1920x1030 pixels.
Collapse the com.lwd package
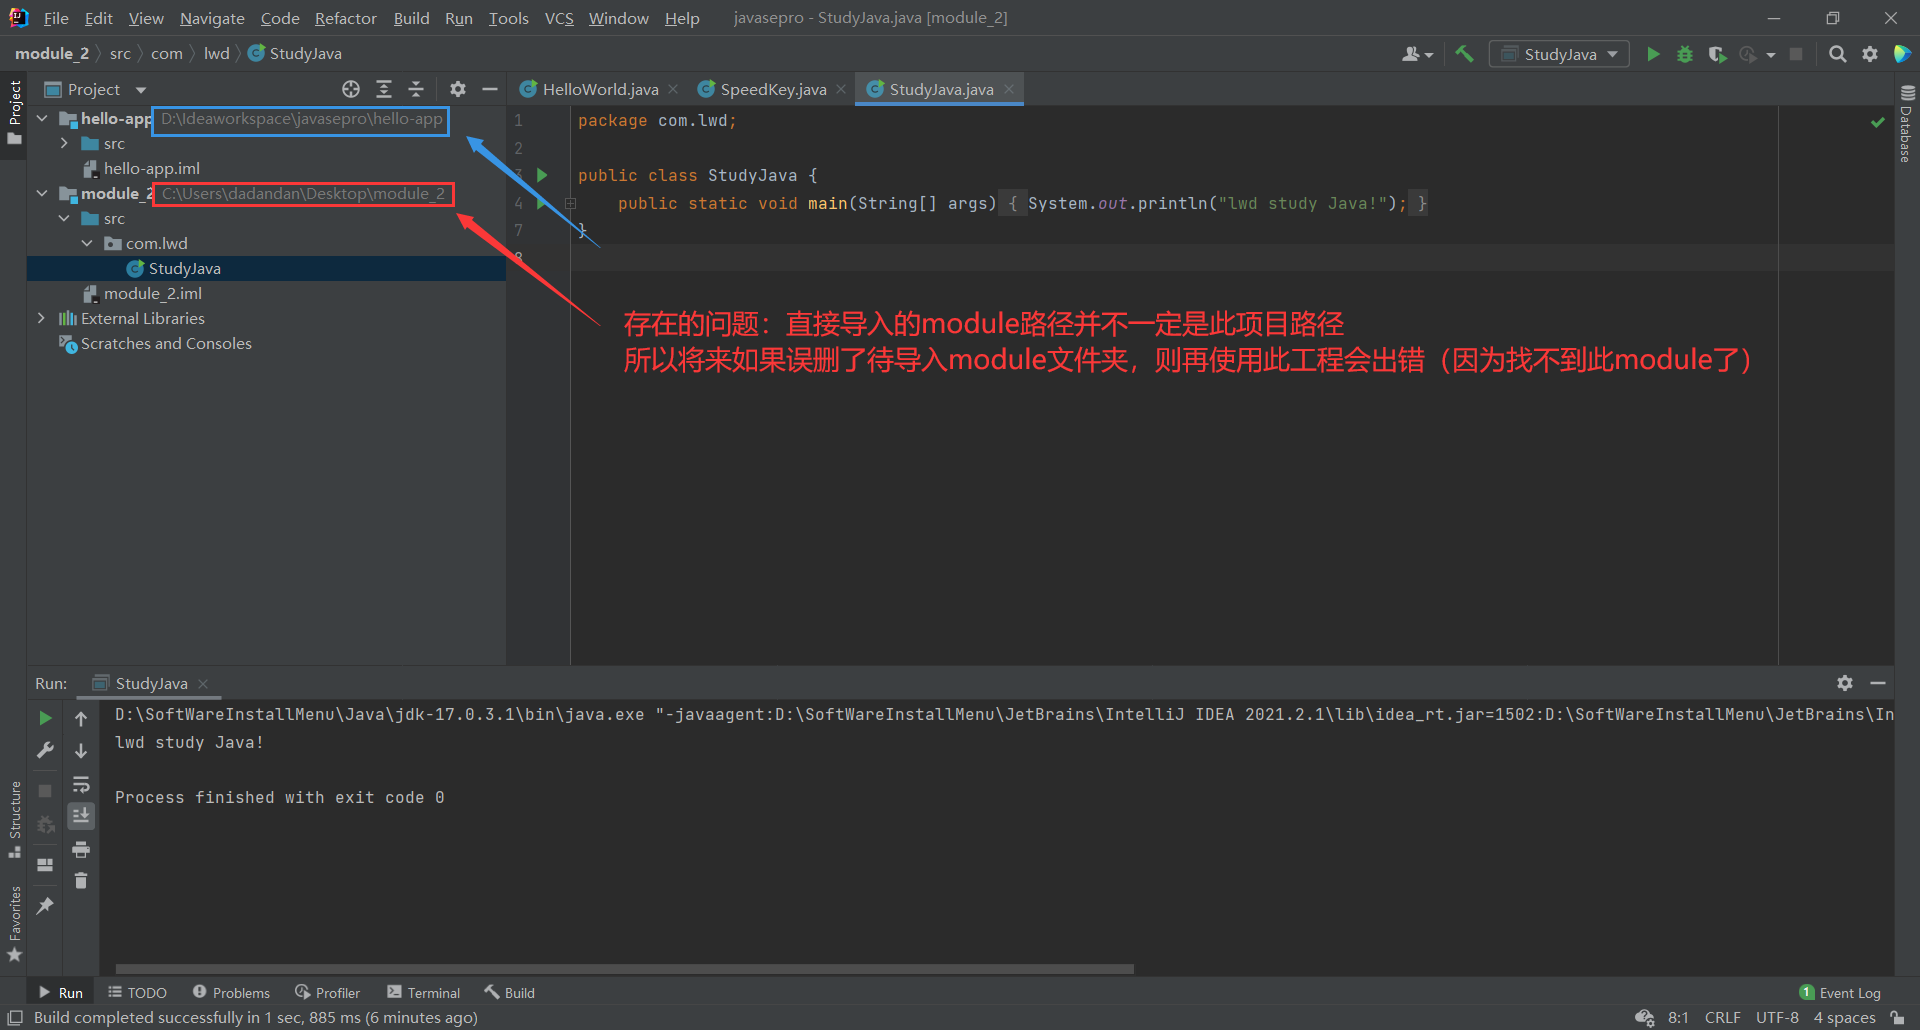coord(87,243)
